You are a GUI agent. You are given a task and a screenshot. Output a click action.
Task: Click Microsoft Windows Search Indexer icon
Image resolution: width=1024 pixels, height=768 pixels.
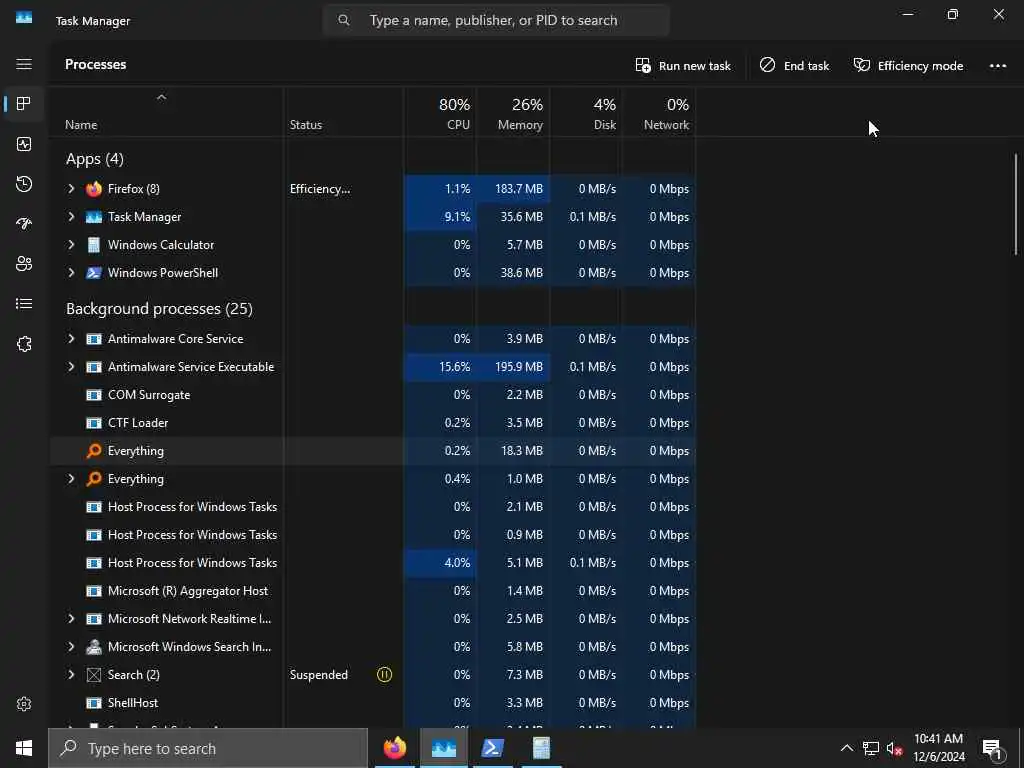tap(94, 647)
